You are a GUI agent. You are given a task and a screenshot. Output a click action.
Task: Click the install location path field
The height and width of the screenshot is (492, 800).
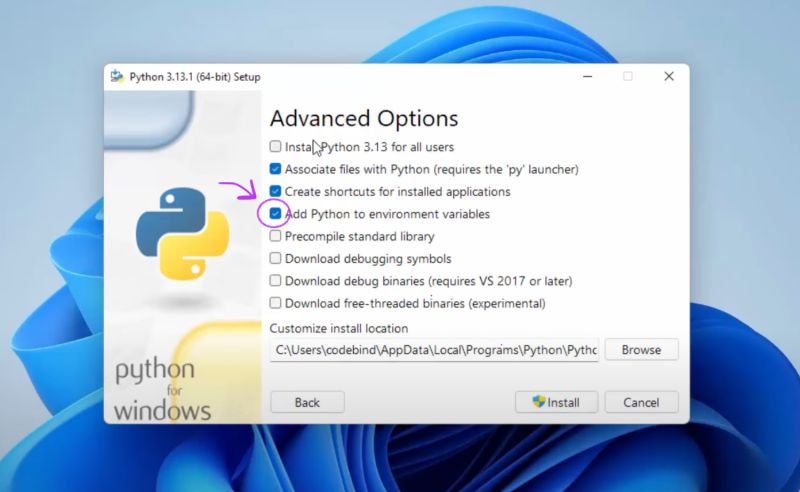coord(434,350)
